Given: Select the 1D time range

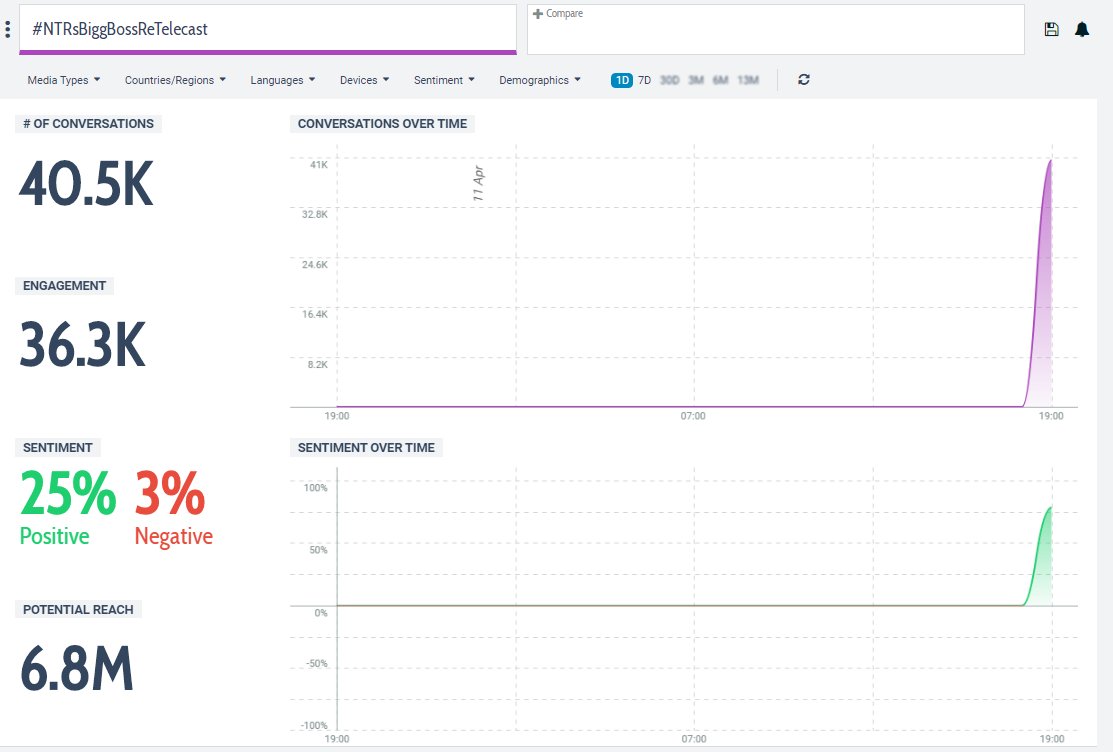Looking at the screenshot, I should tap(622, 80).
